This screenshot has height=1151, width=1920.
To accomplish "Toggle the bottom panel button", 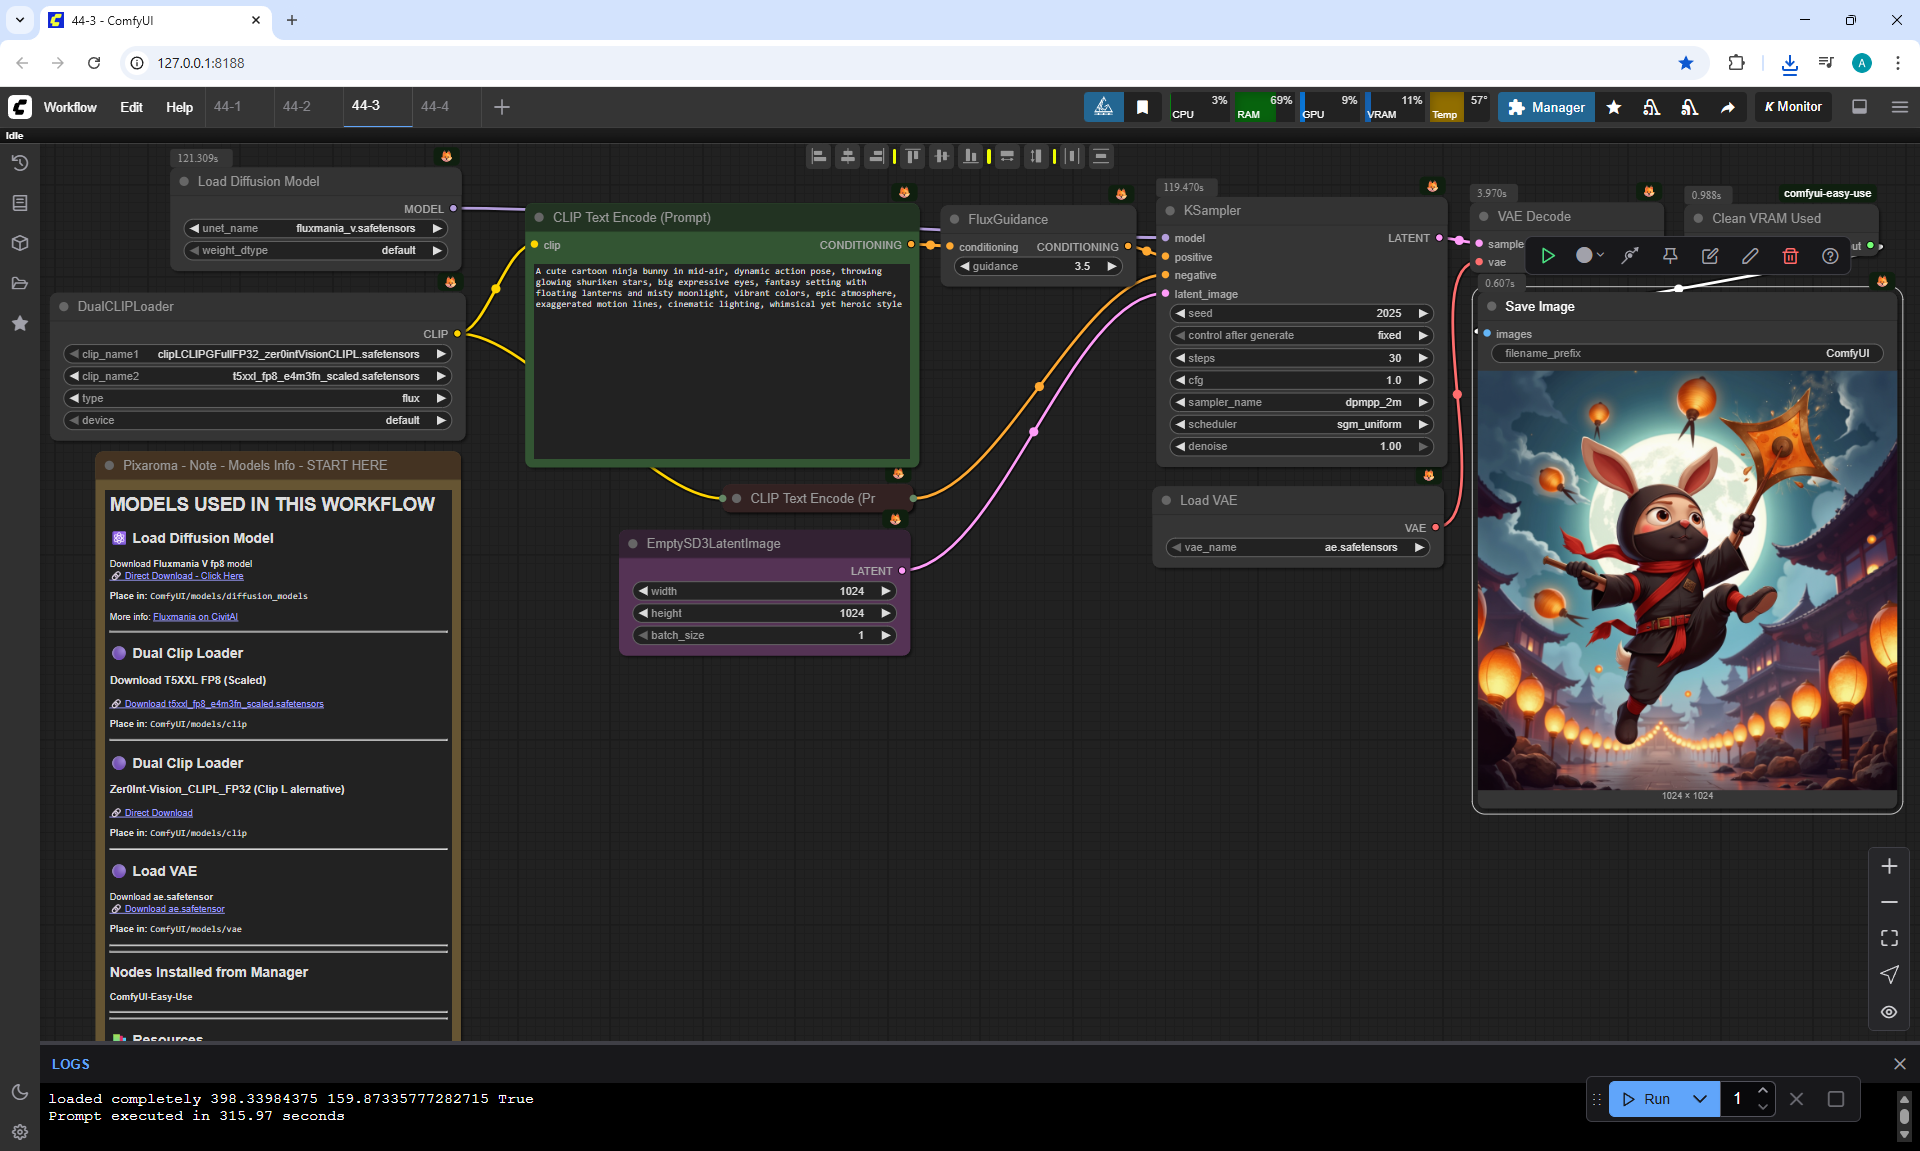I will coord(1860,107).
